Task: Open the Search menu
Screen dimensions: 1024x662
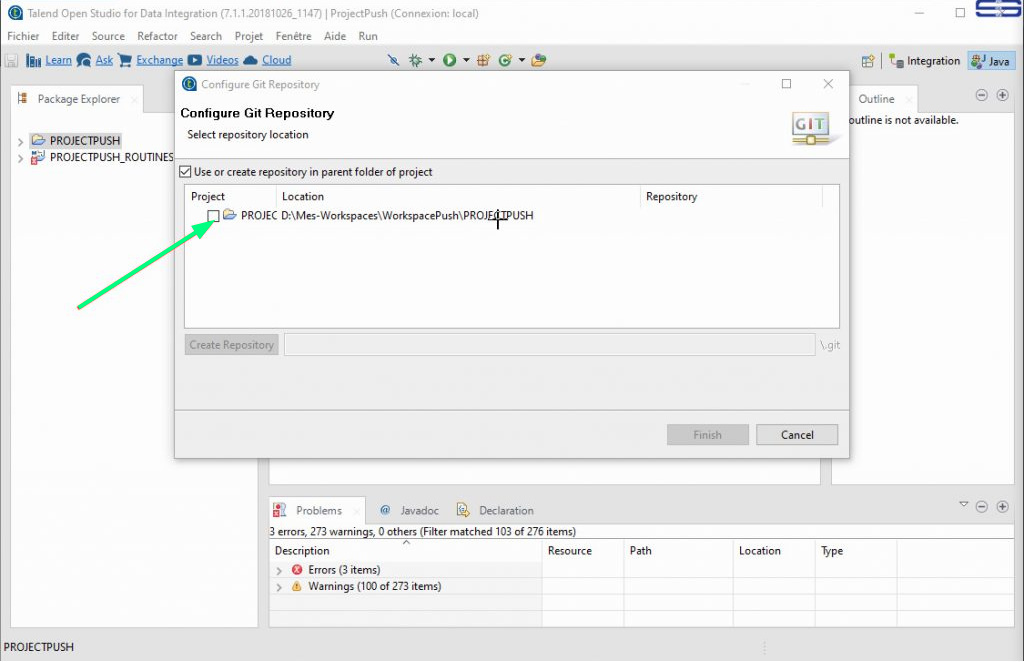Action: [x=206, y=36]
